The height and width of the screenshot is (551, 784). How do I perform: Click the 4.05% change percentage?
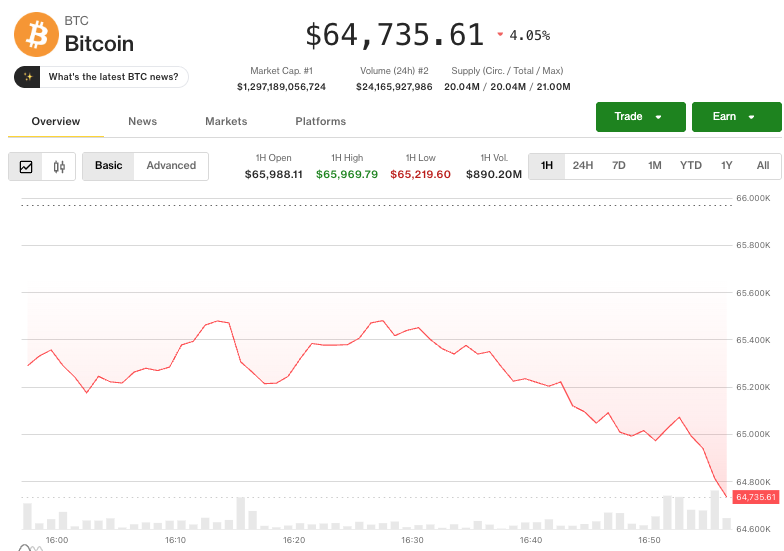(530, 36)
